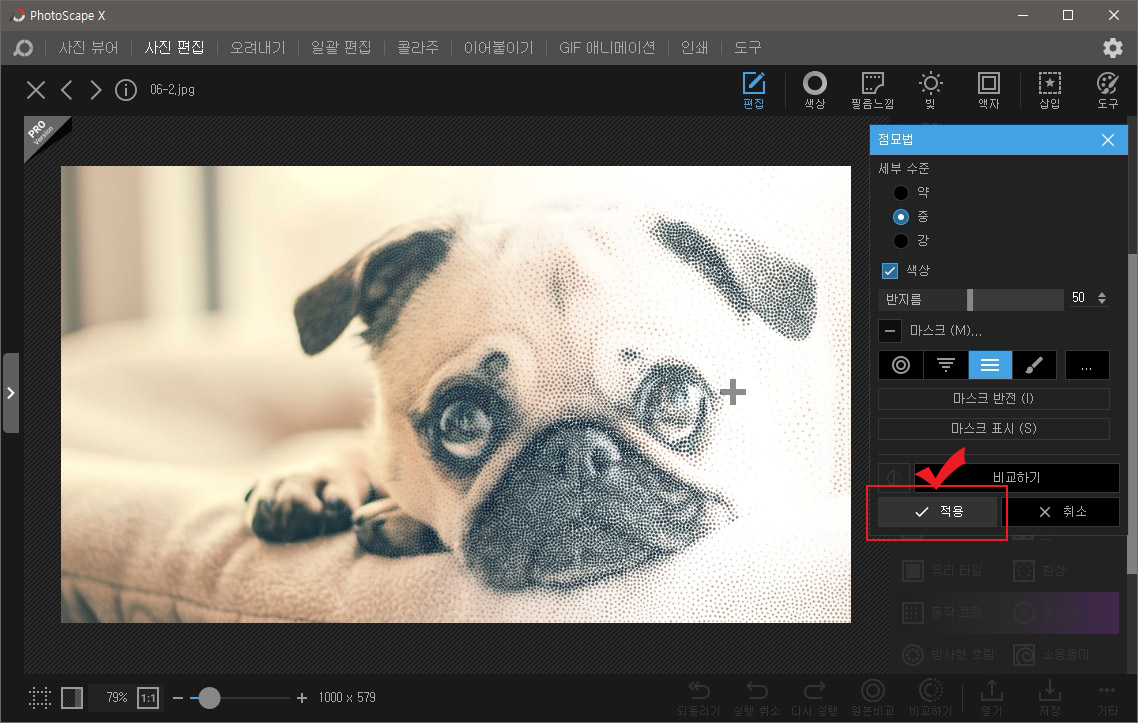
Task: Select the full-area mask icon
Action: pos(990,365)
